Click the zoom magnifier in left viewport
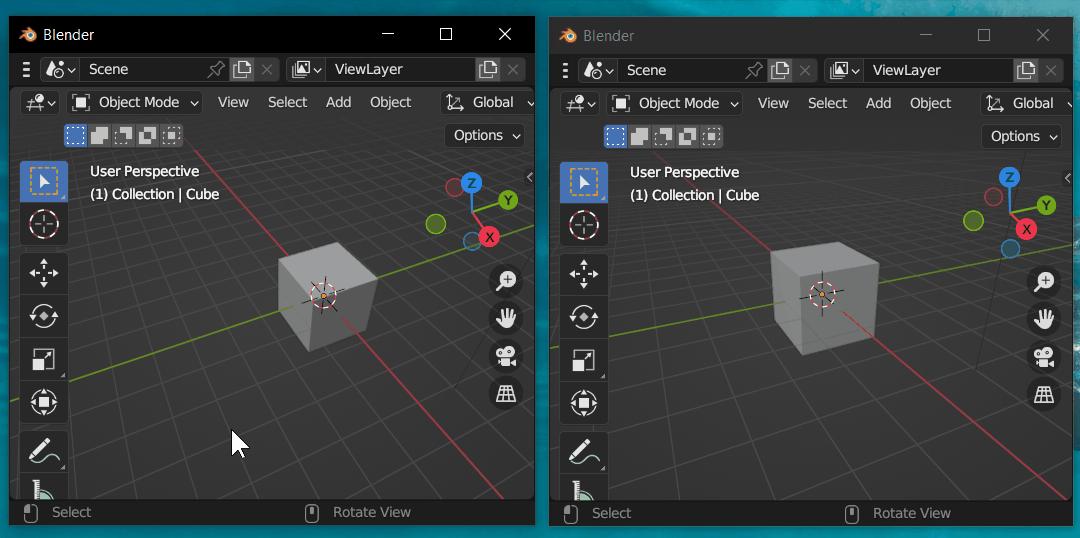The height and width of the screenshot is (538, 1080). point(506,280)
